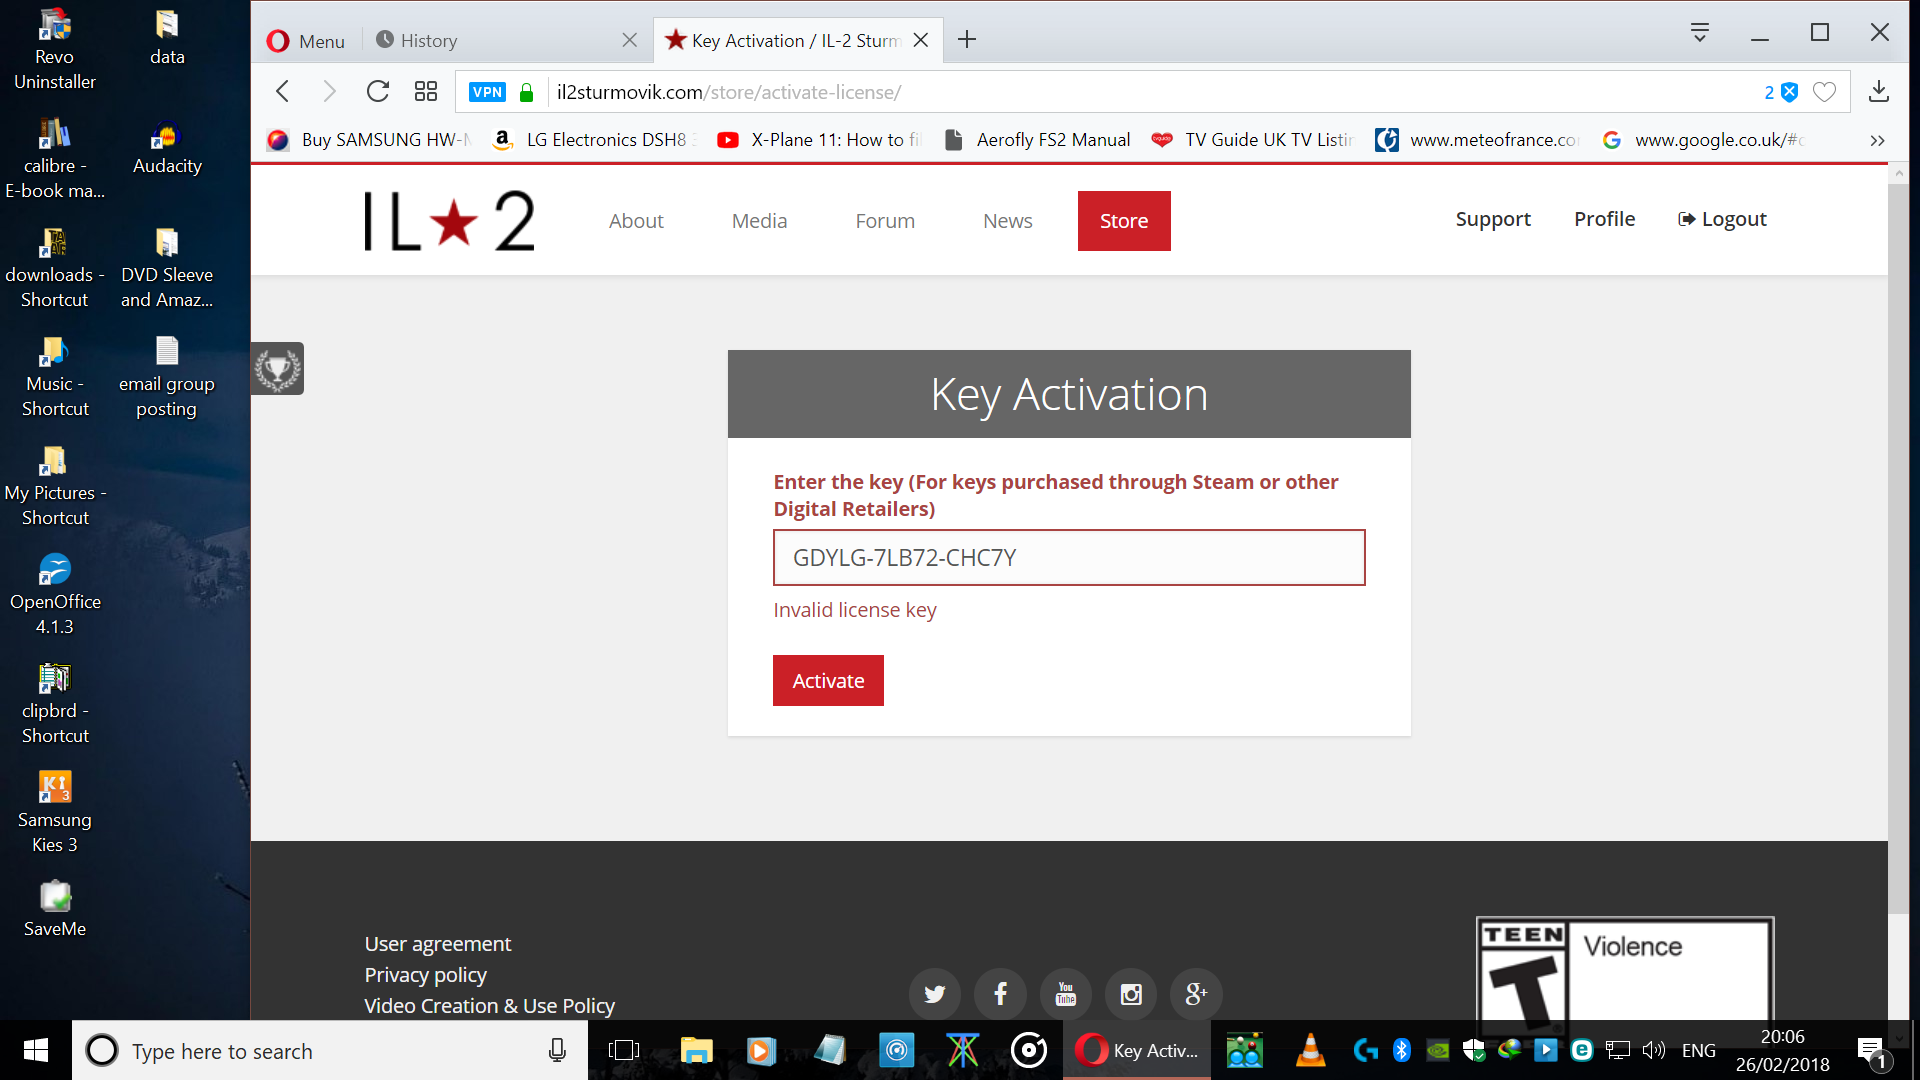The width and height of the screenshot is (1920, 1080).
Task: Open VLC cone icon on taskbar
Action: 1310,1051
